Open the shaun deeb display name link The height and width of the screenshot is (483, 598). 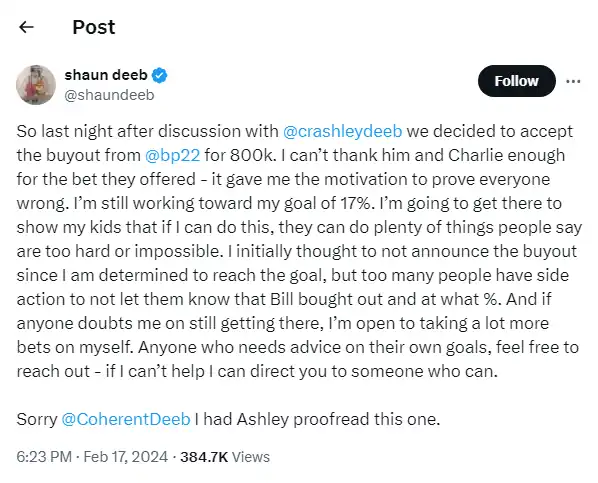(x=106, y=75)
